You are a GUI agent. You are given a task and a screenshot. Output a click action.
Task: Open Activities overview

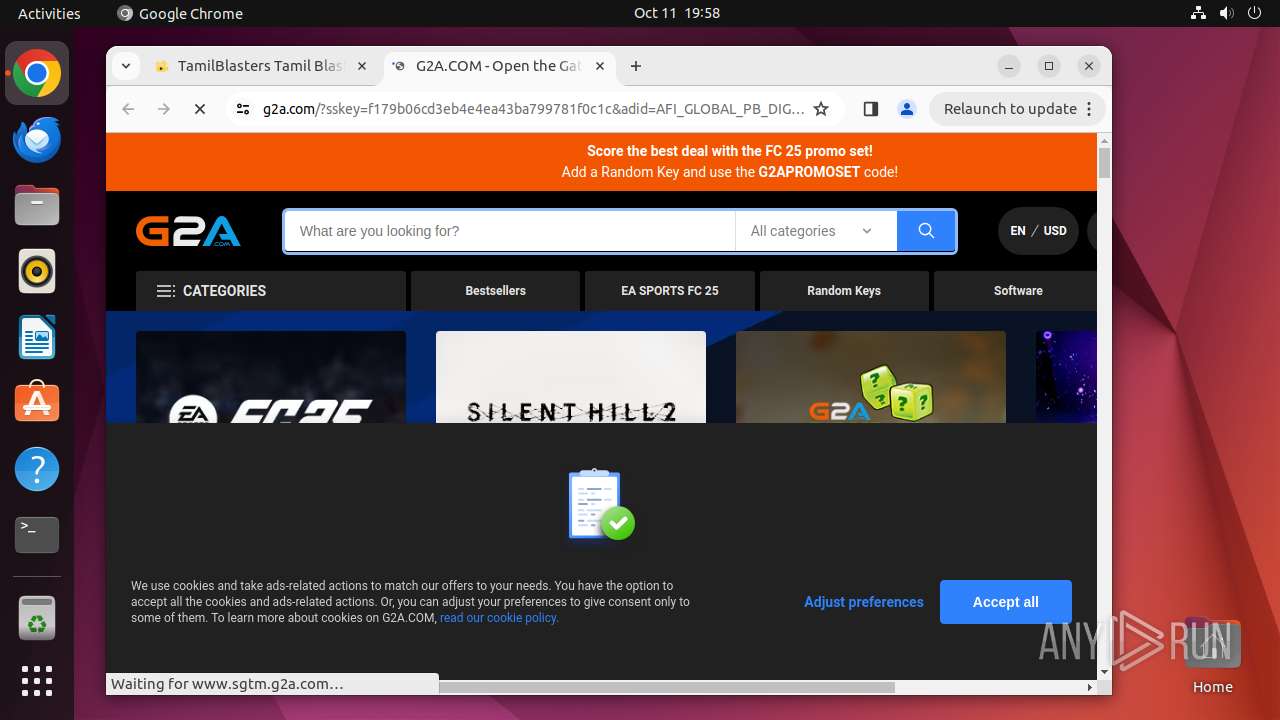point(49,13)
